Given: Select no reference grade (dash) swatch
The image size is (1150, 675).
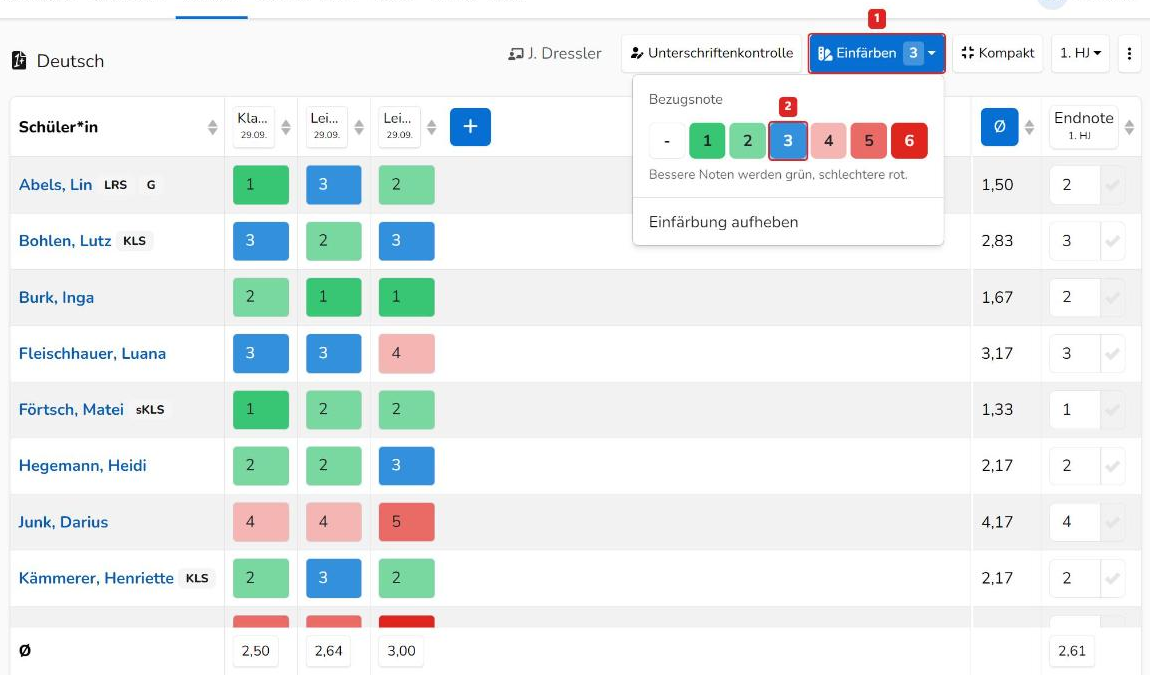Looking at the screenshot, I should (667, 140).
